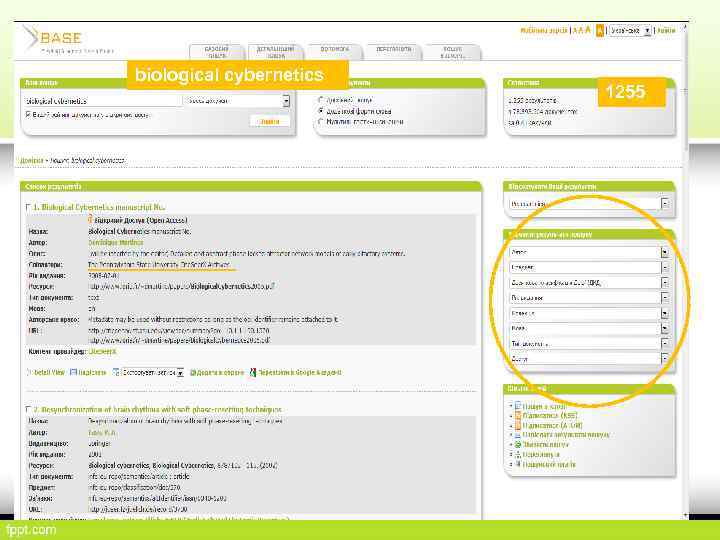720x540 pixels.
Task: Open the fourth navigation tab (browsing)
Action: point(394,52)
